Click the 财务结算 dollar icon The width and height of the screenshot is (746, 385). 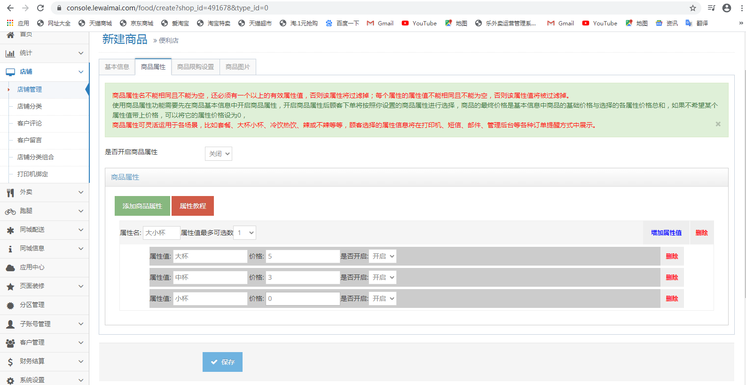(10, 361)
